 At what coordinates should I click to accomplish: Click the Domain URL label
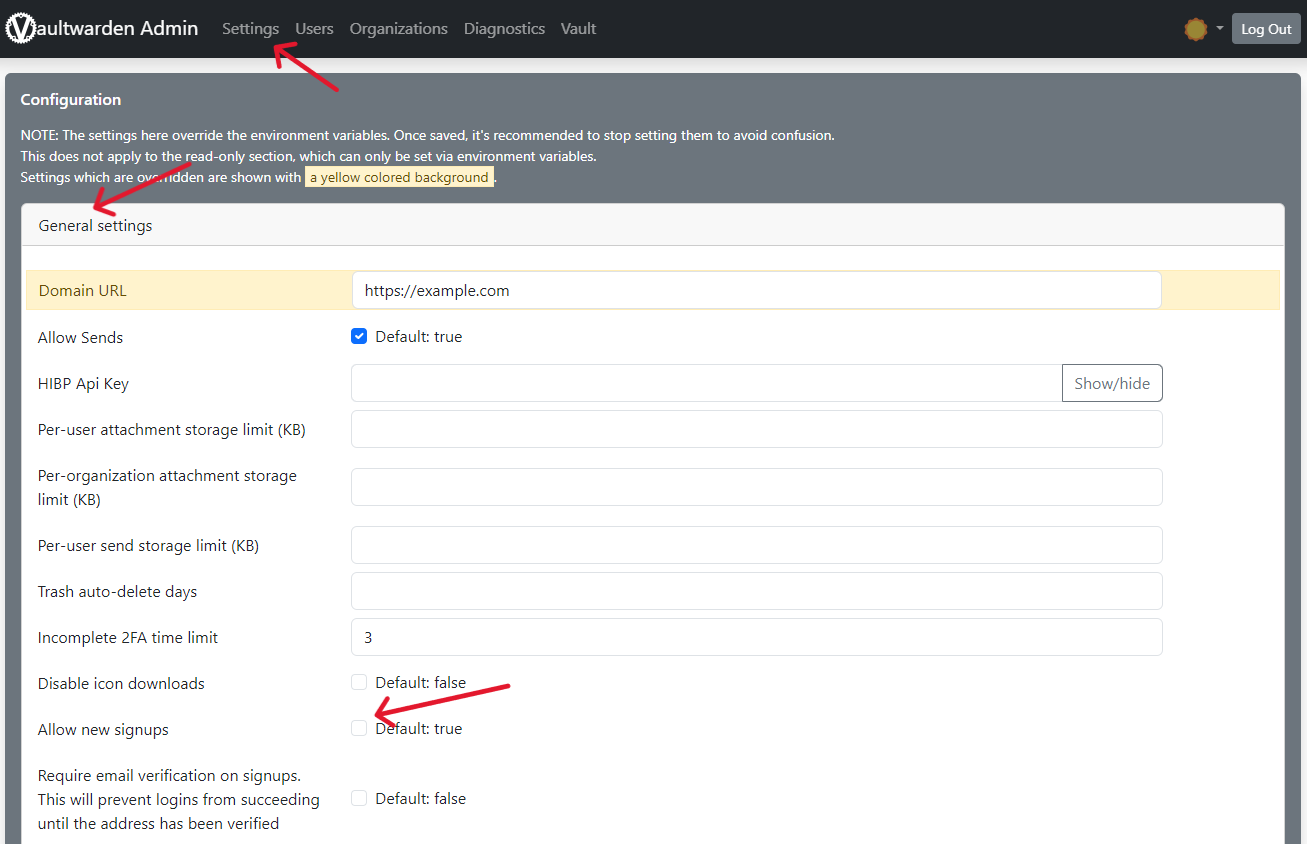coord(83,291)
